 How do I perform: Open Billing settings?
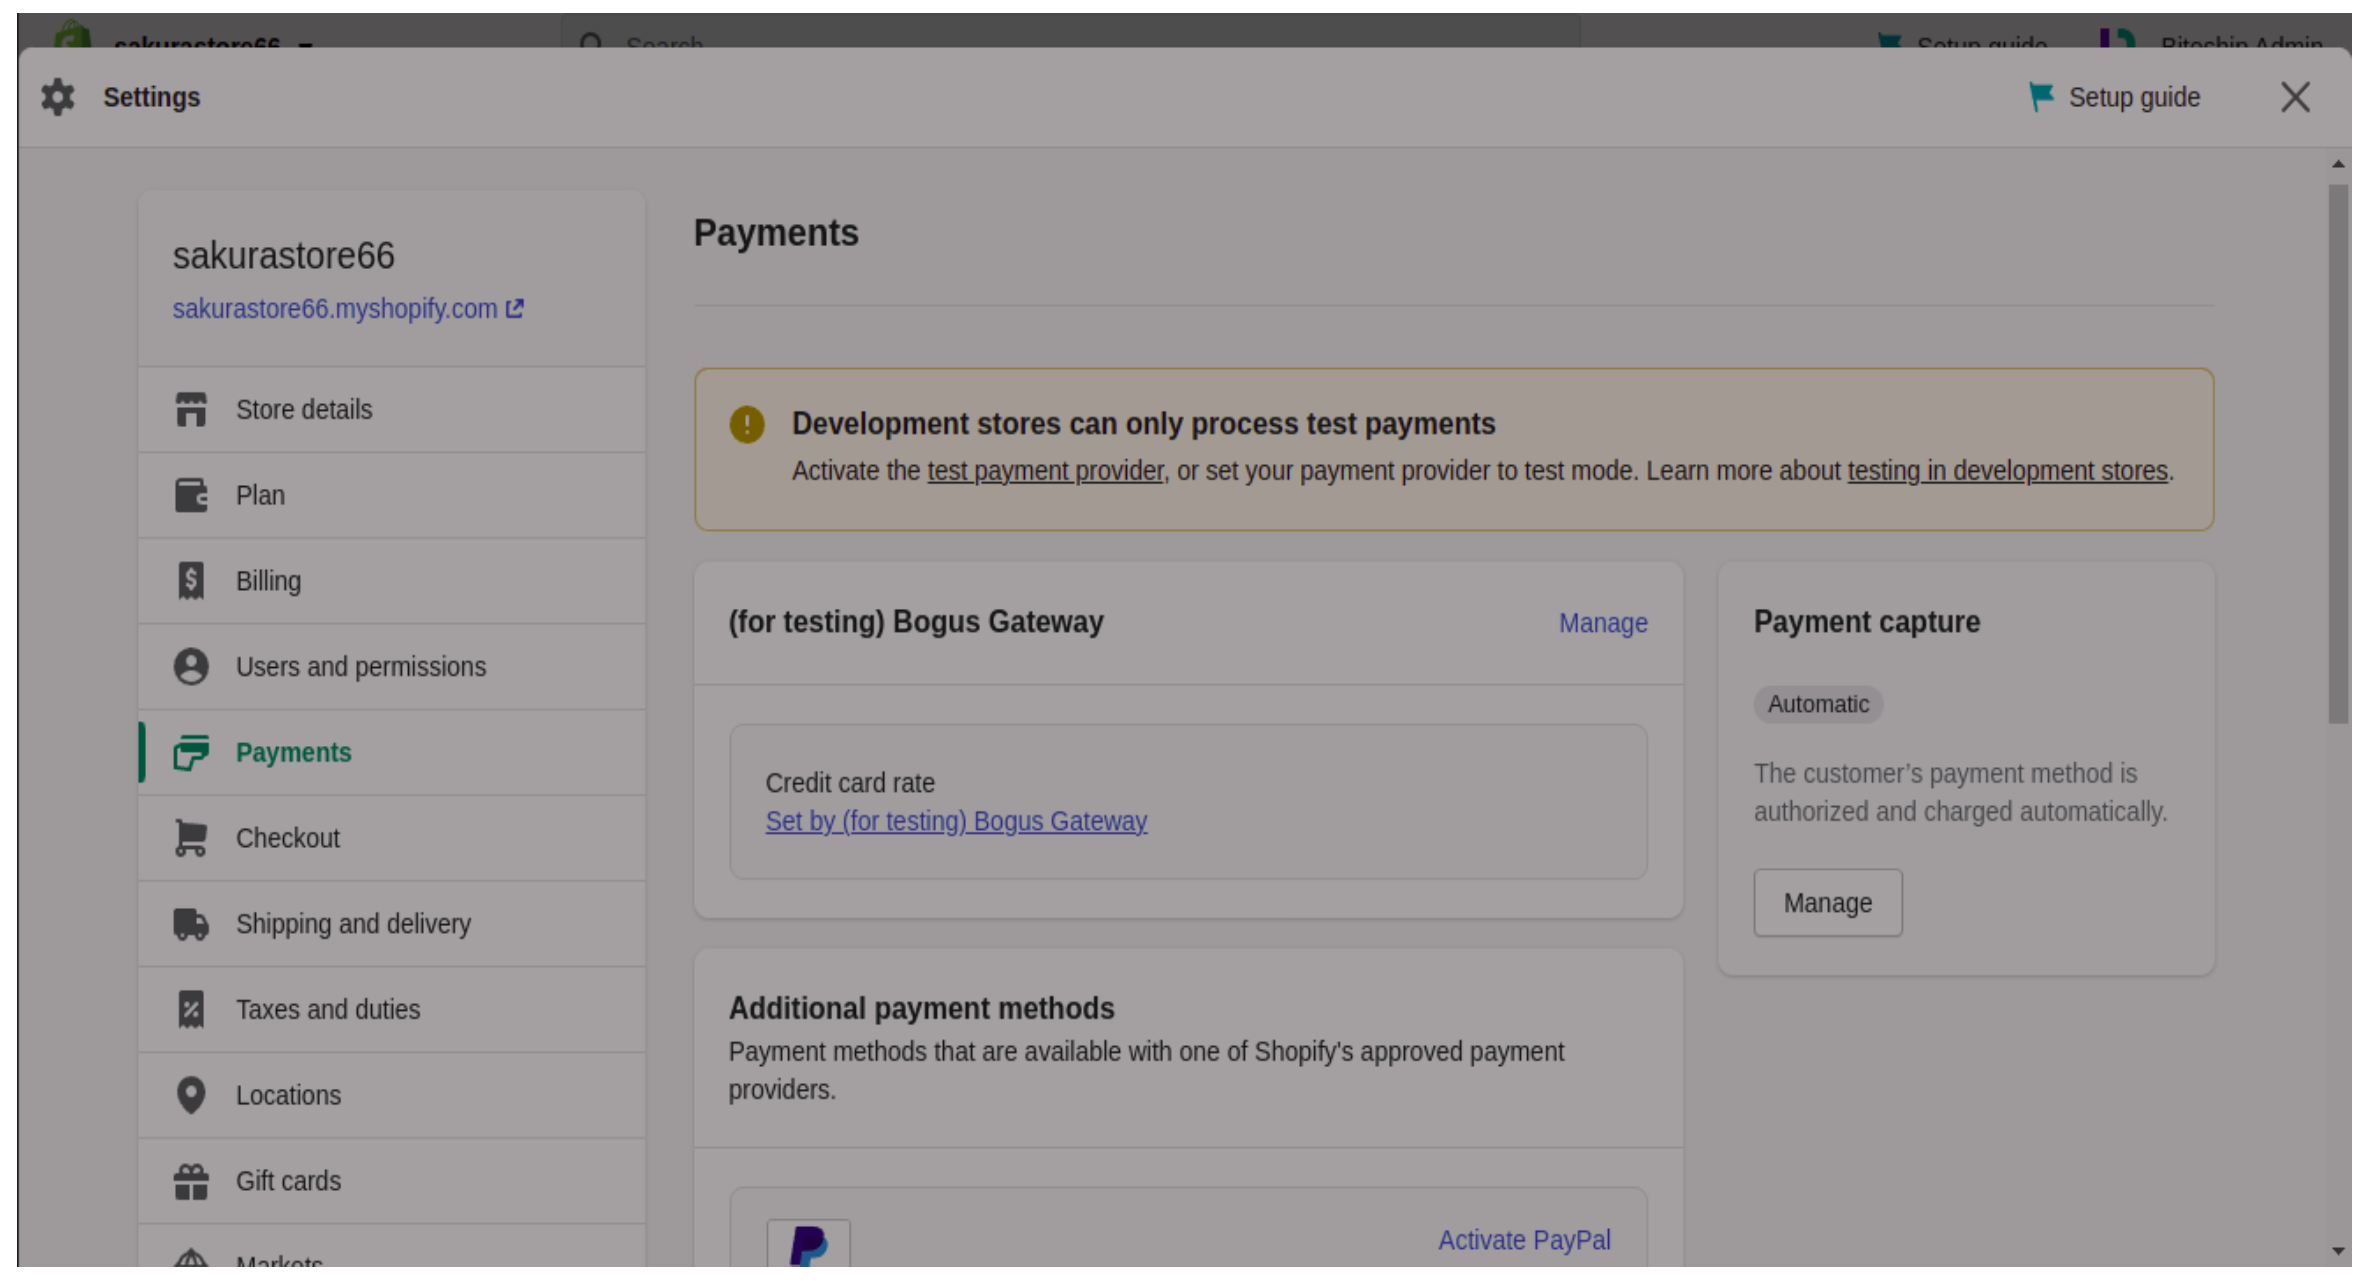[392, 581]
